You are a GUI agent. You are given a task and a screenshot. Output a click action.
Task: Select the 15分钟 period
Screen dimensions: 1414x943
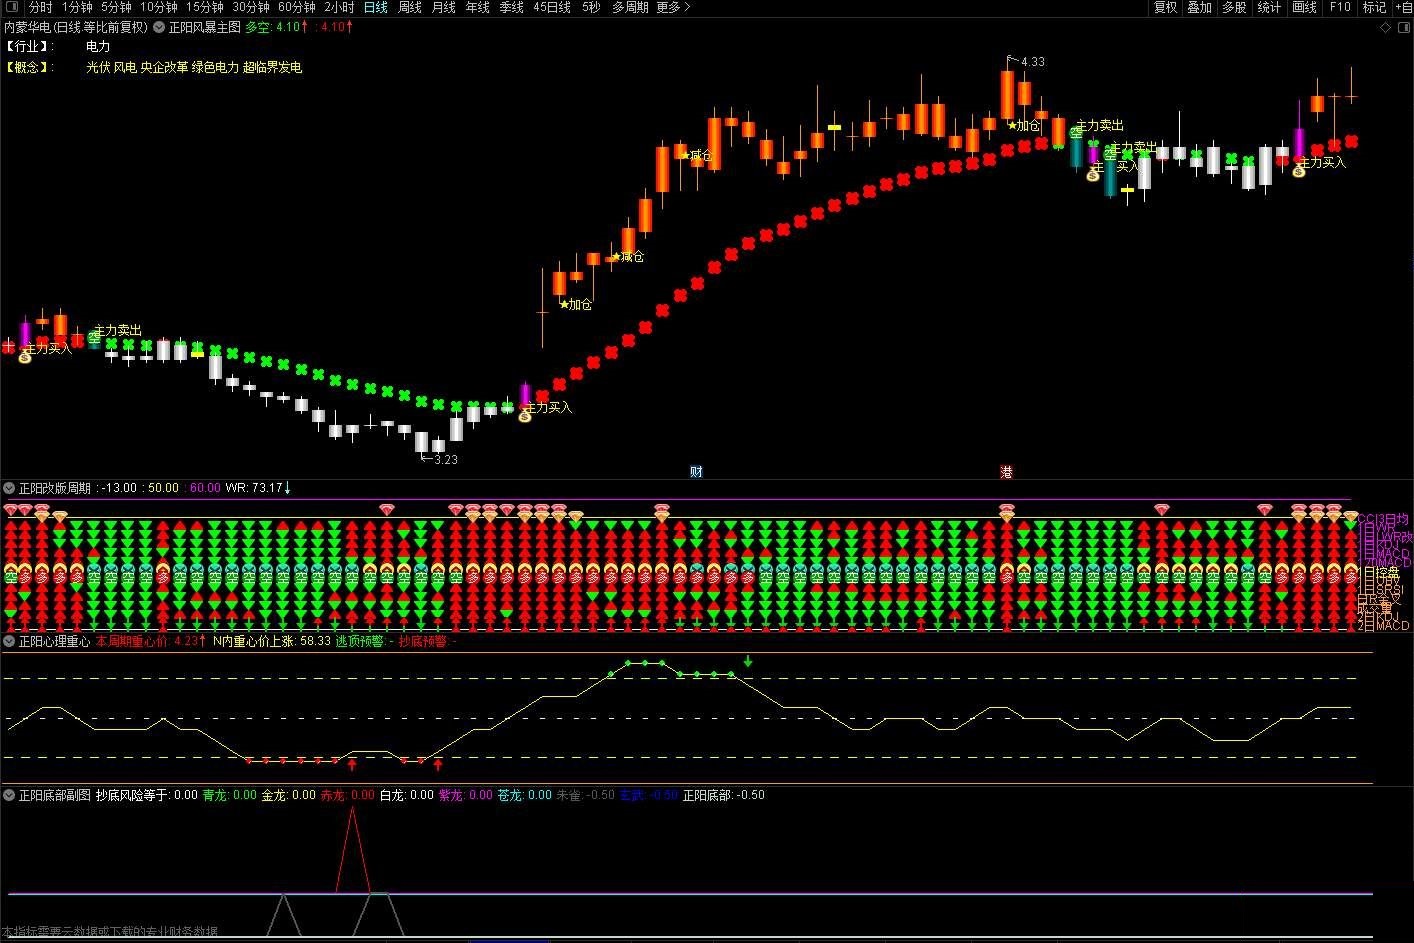(205, 7)
